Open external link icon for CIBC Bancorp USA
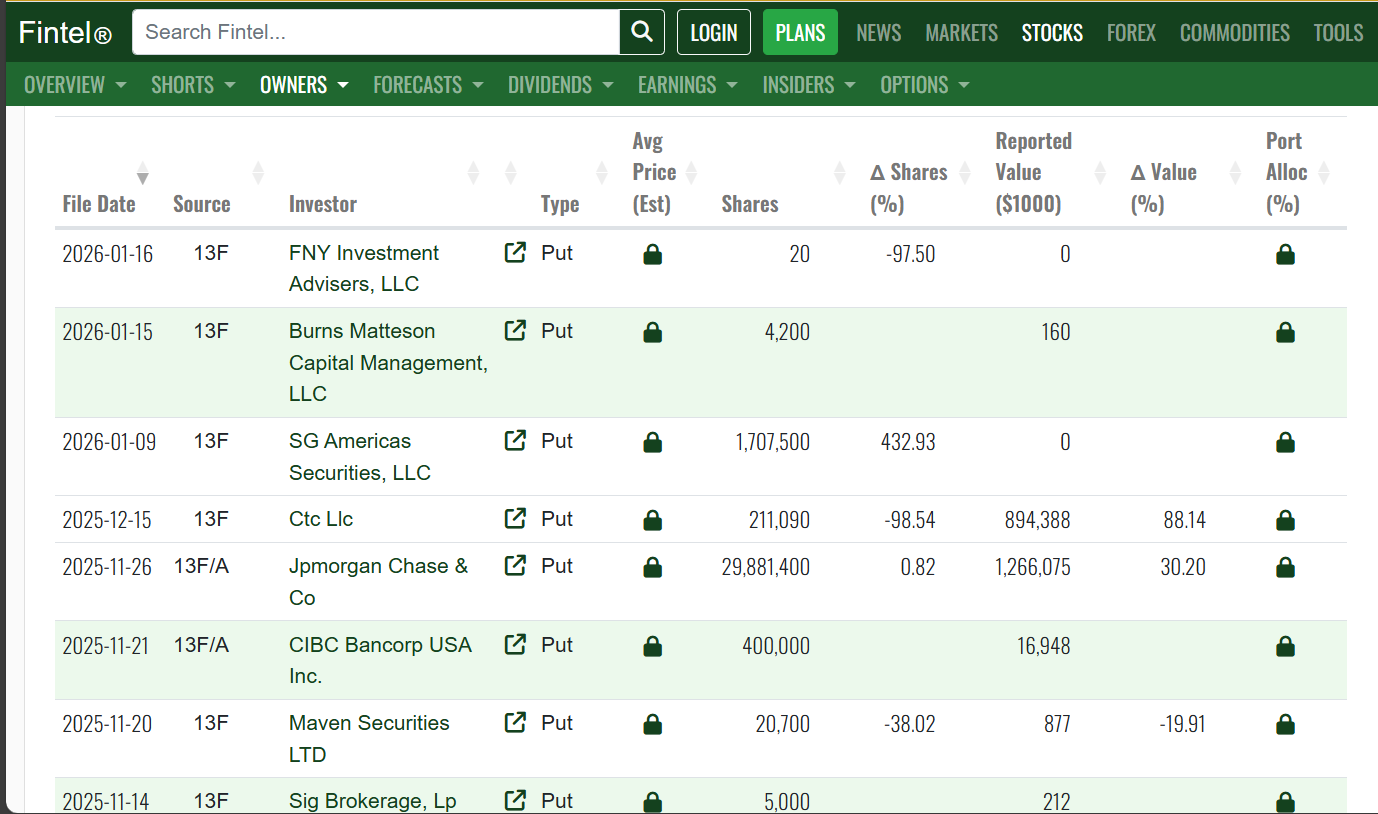1378x814 pixels. click(x=515, y=645)
